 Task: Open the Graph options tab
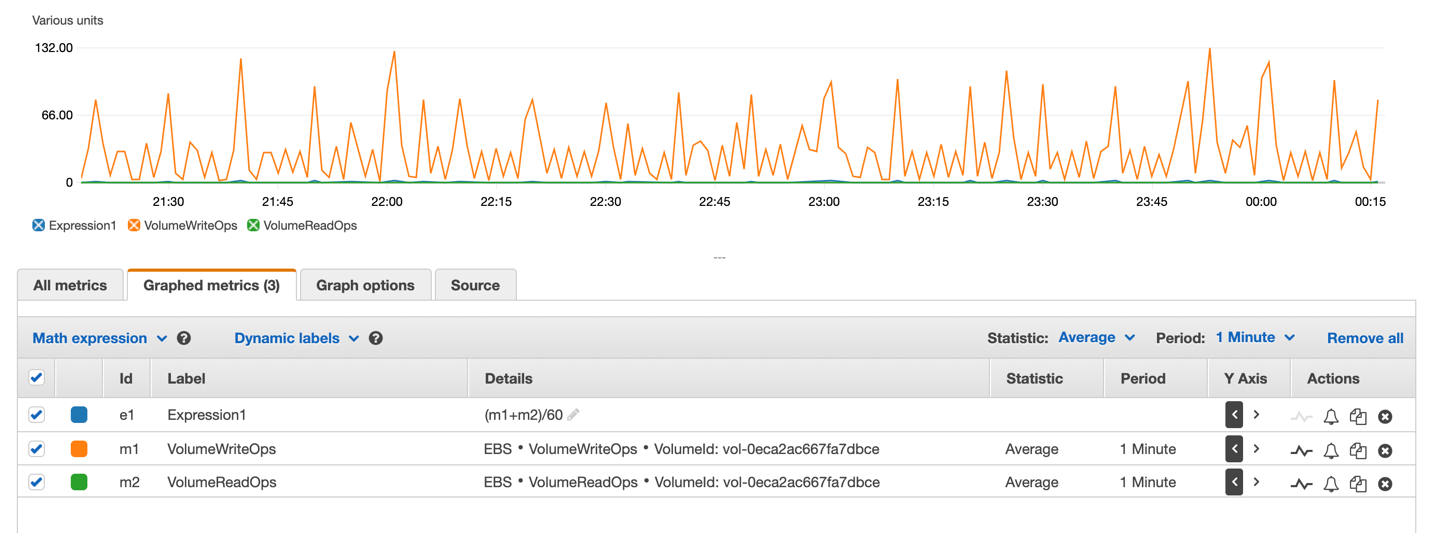point(365,285)
